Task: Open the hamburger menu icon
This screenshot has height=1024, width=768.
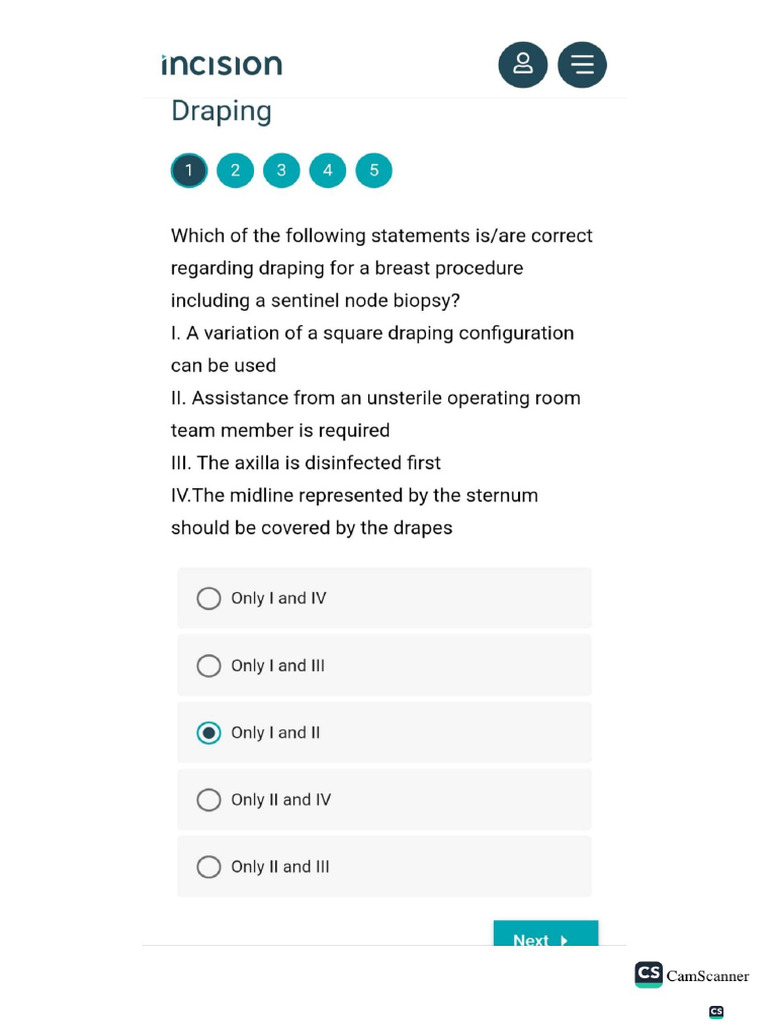Action: [x=582, y=65]
